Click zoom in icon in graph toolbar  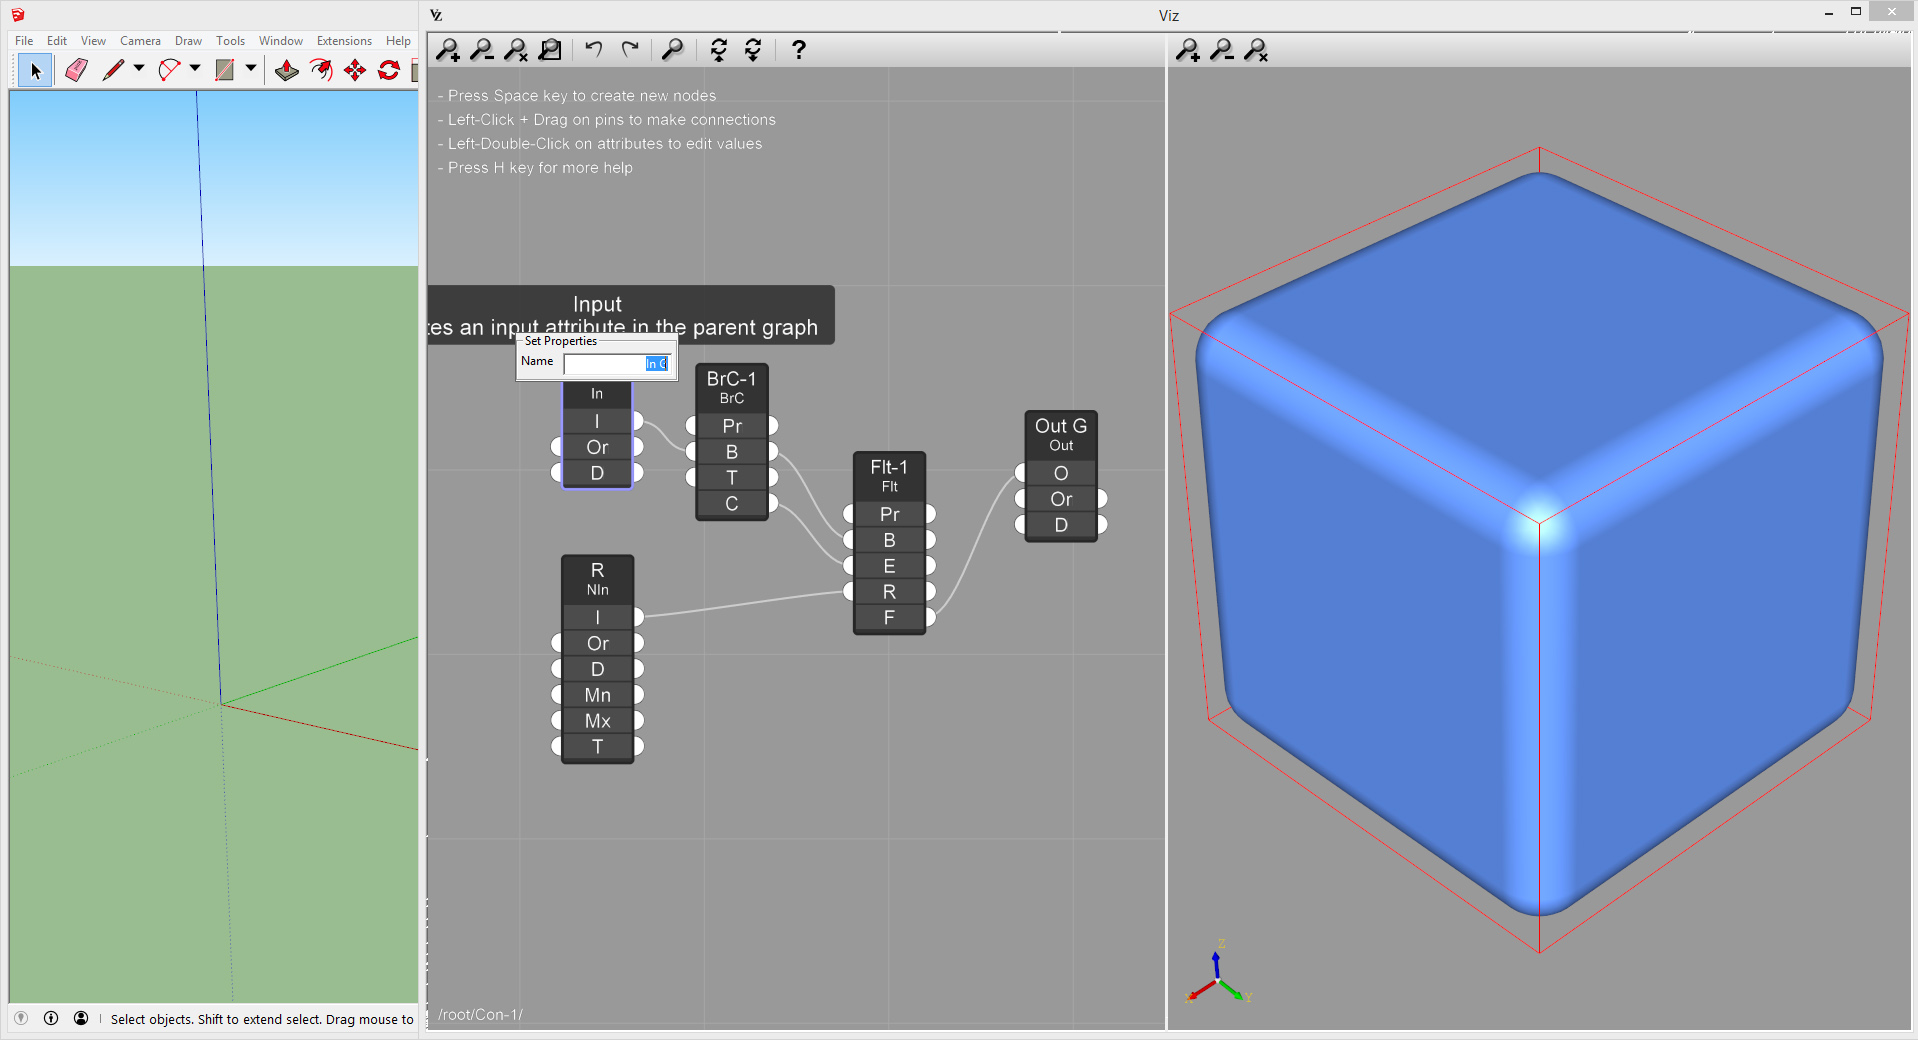pos(448,50)
